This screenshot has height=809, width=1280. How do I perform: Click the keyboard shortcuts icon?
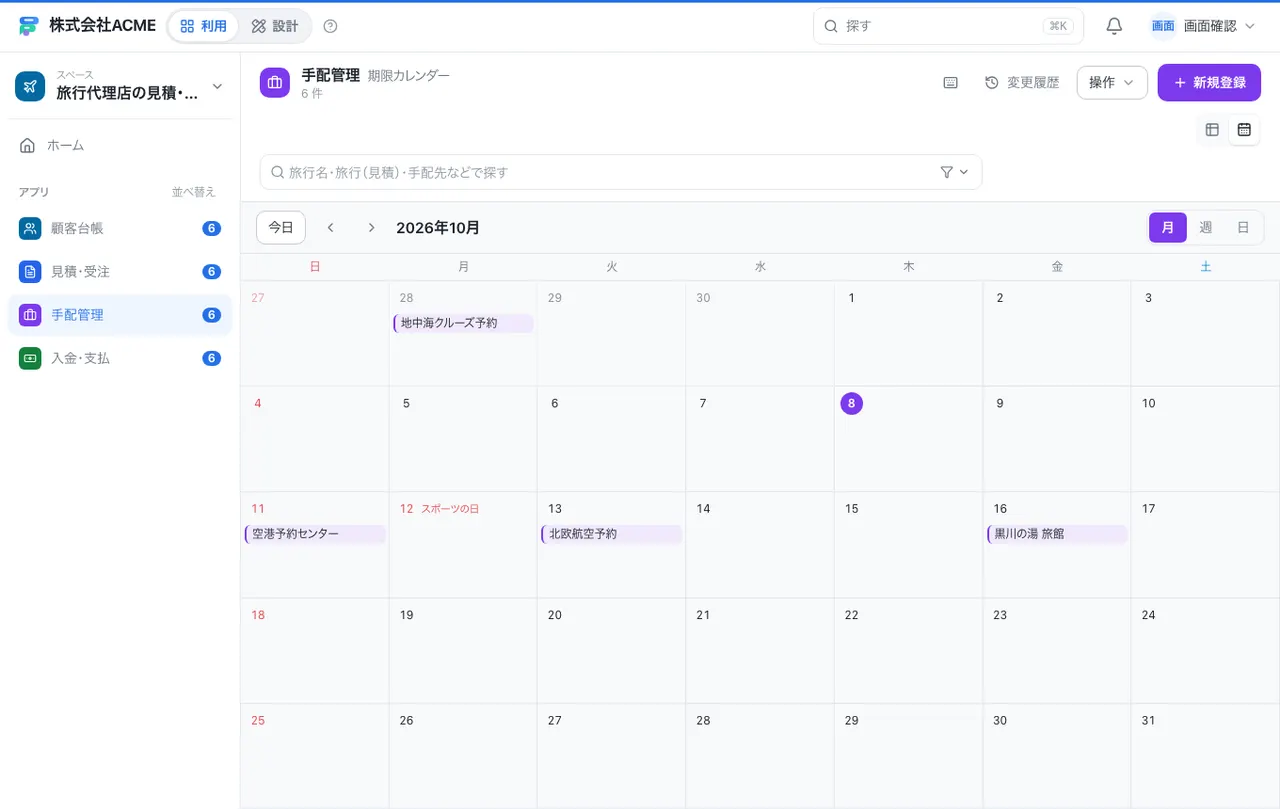(951, 83)
